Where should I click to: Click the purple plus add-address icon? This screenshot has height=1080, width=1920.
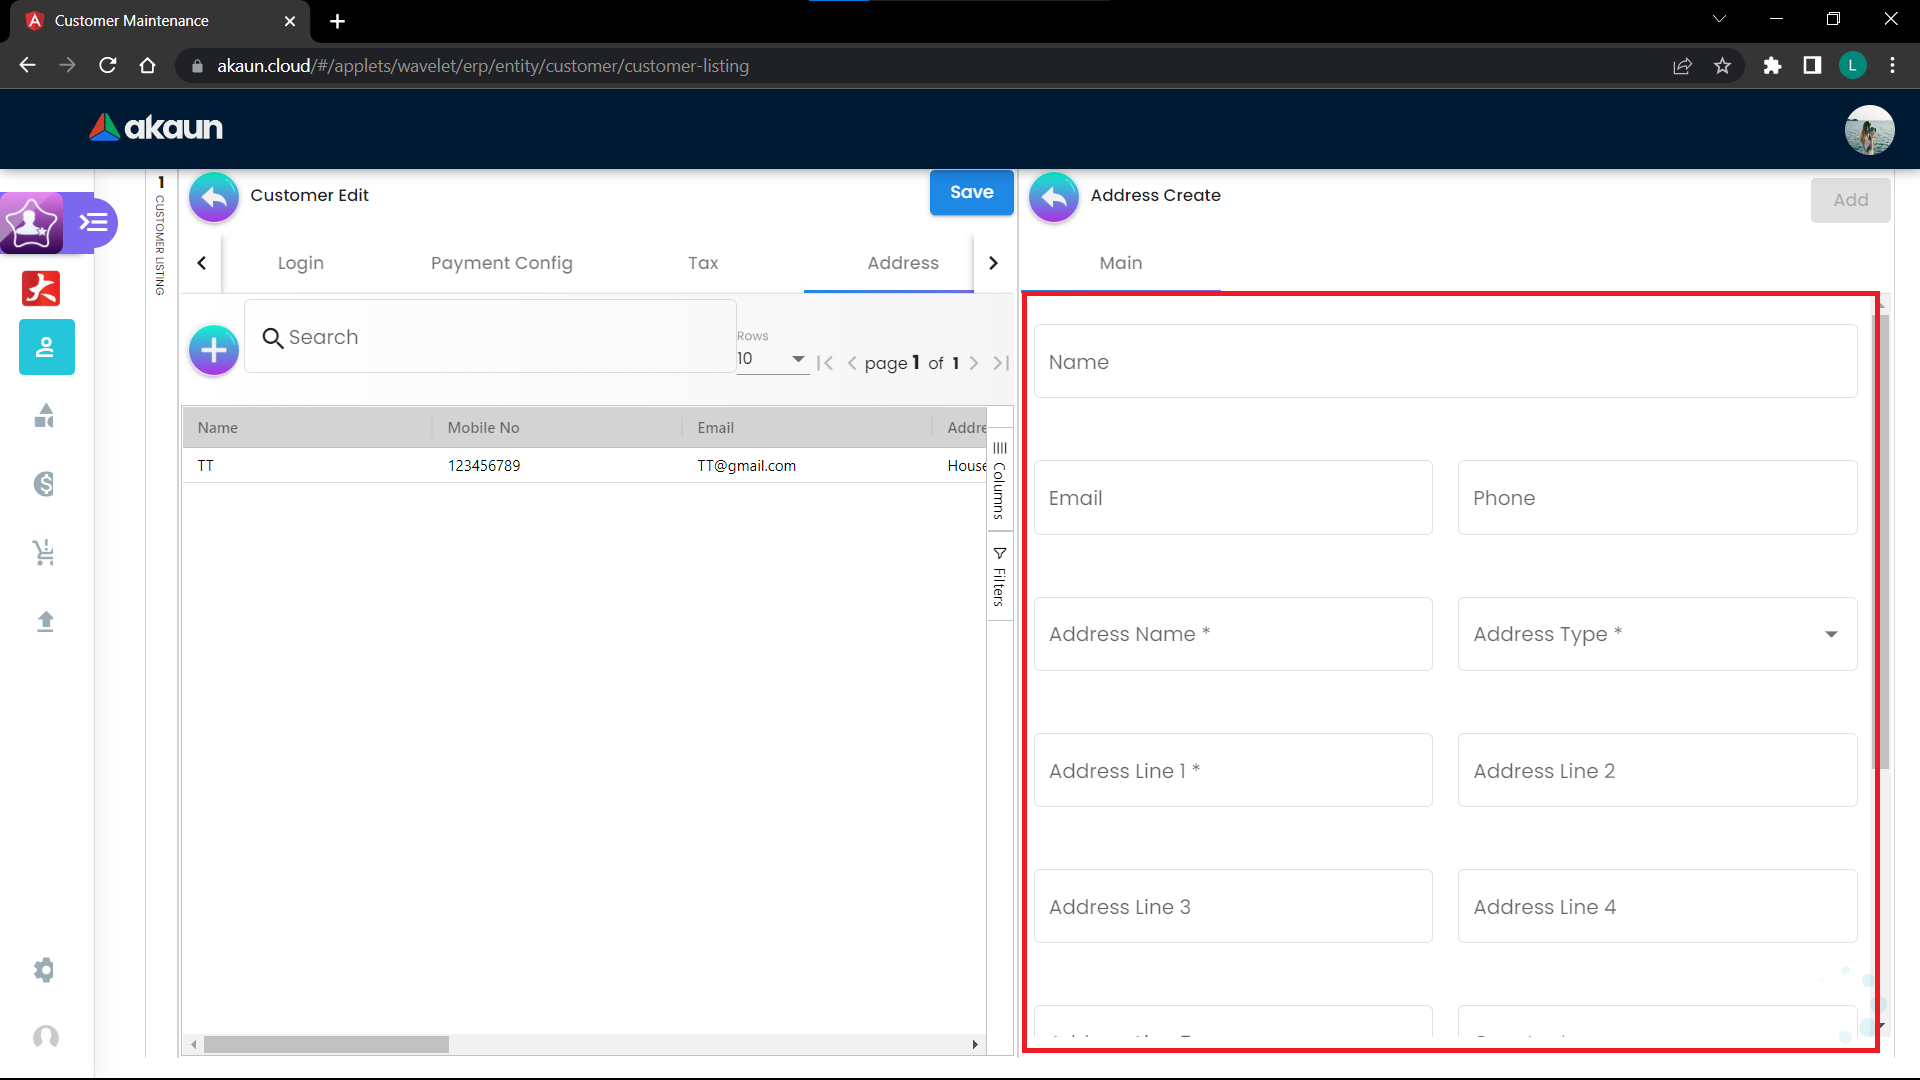tap(213, 350)
